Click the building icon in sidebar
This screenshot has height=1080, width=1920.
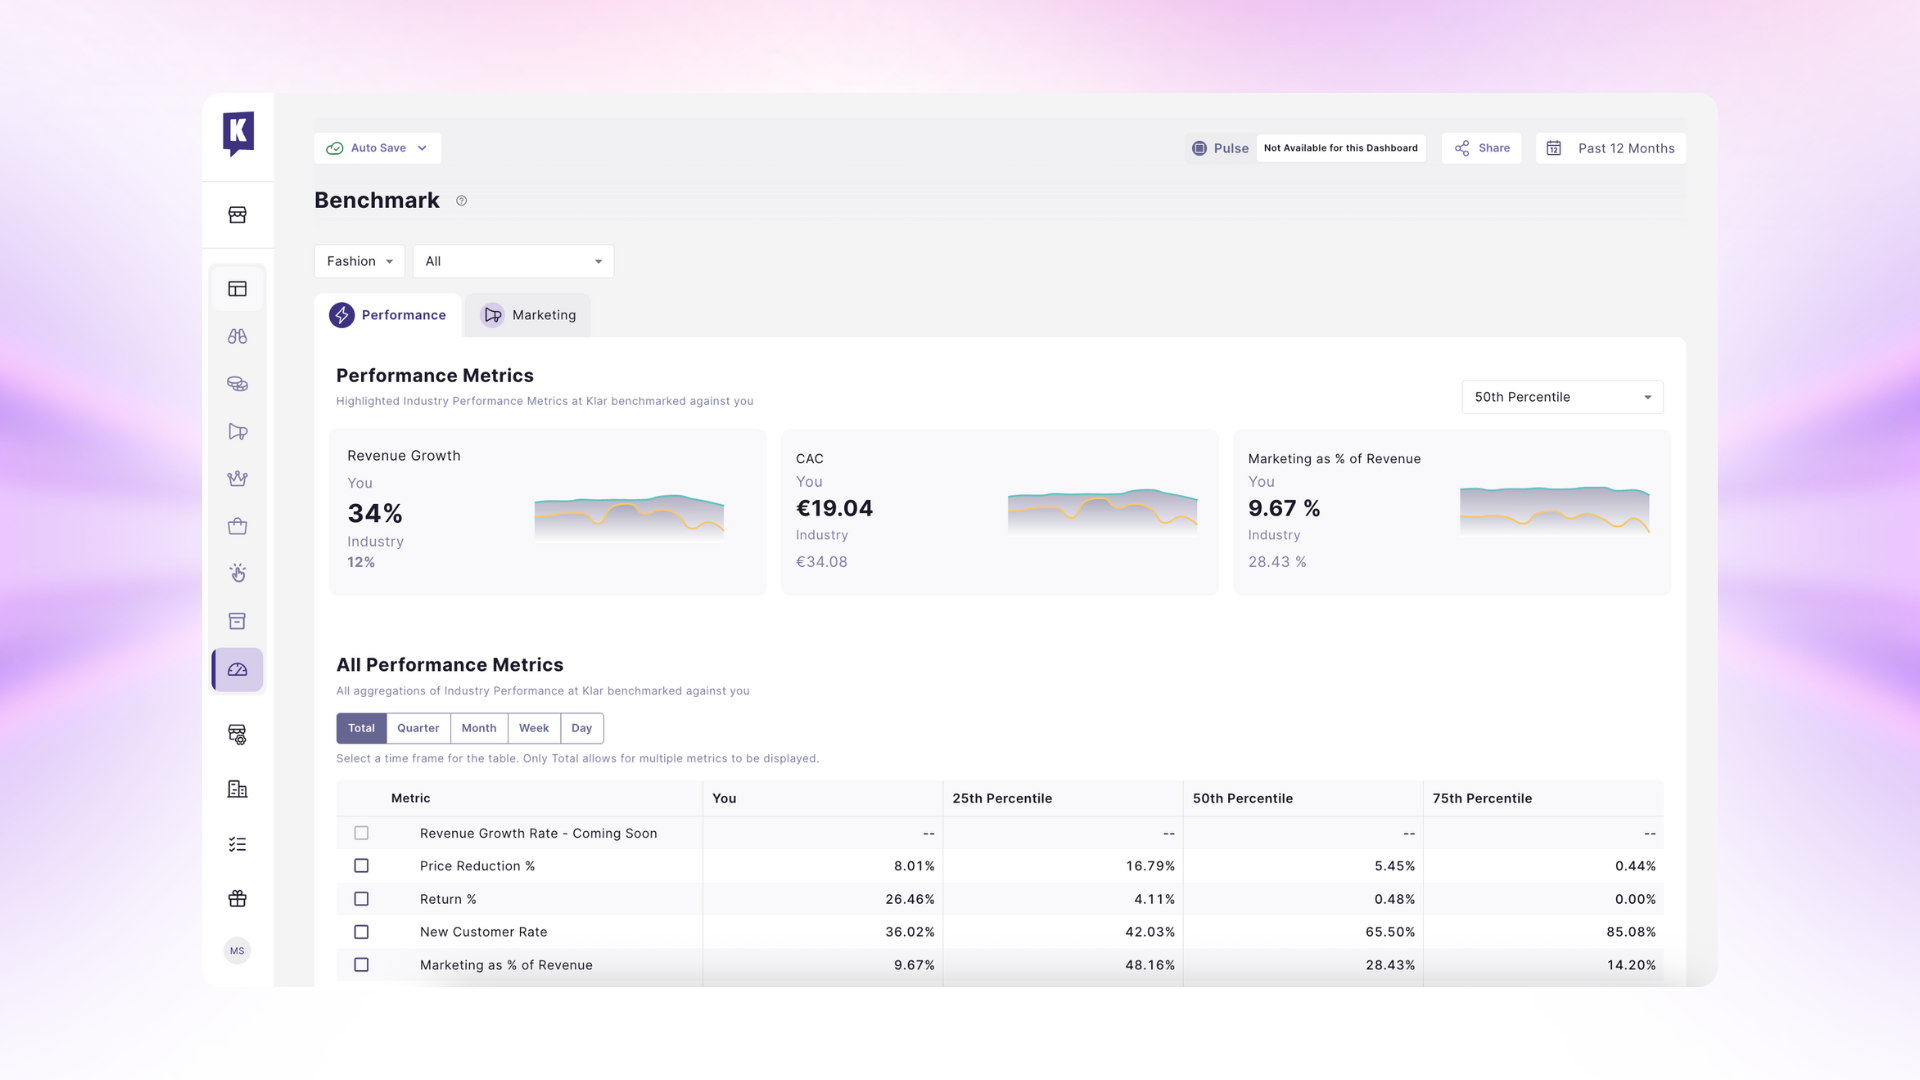click(237, 789)
